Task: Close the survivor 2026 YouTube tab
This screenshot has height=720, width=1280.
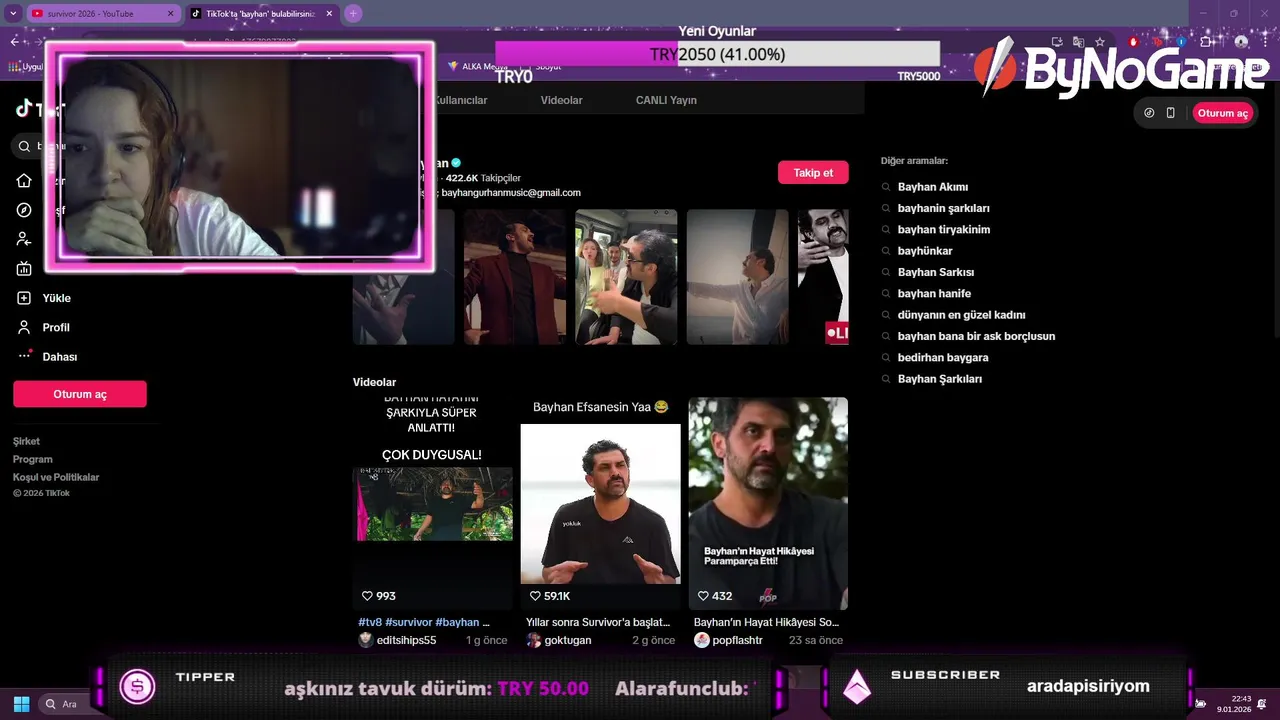Action: point(170,13)
